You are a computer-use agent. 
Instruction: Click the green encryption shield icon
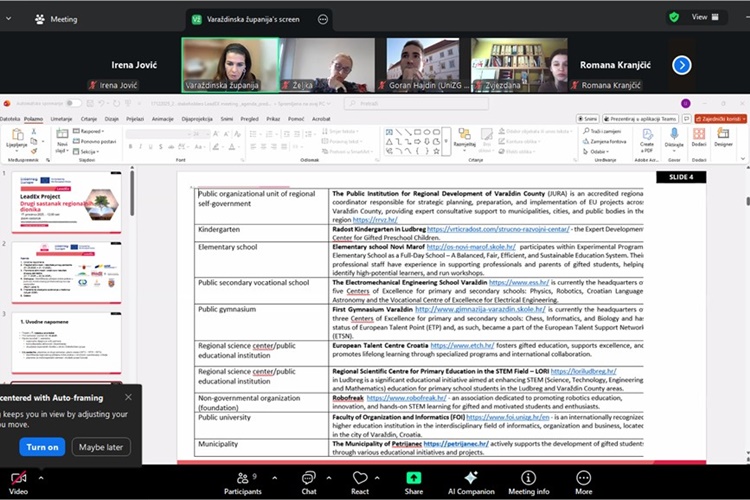pyautogui.click(x=674, y=17)
